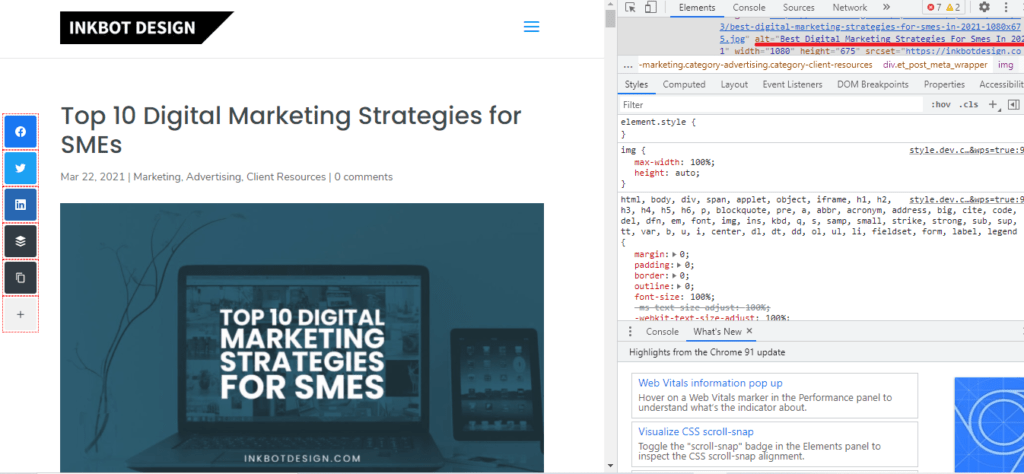Viewport: 1024px width, 474px height.
Task: Select the Styles sidebar tab
Action: (636, 84)
